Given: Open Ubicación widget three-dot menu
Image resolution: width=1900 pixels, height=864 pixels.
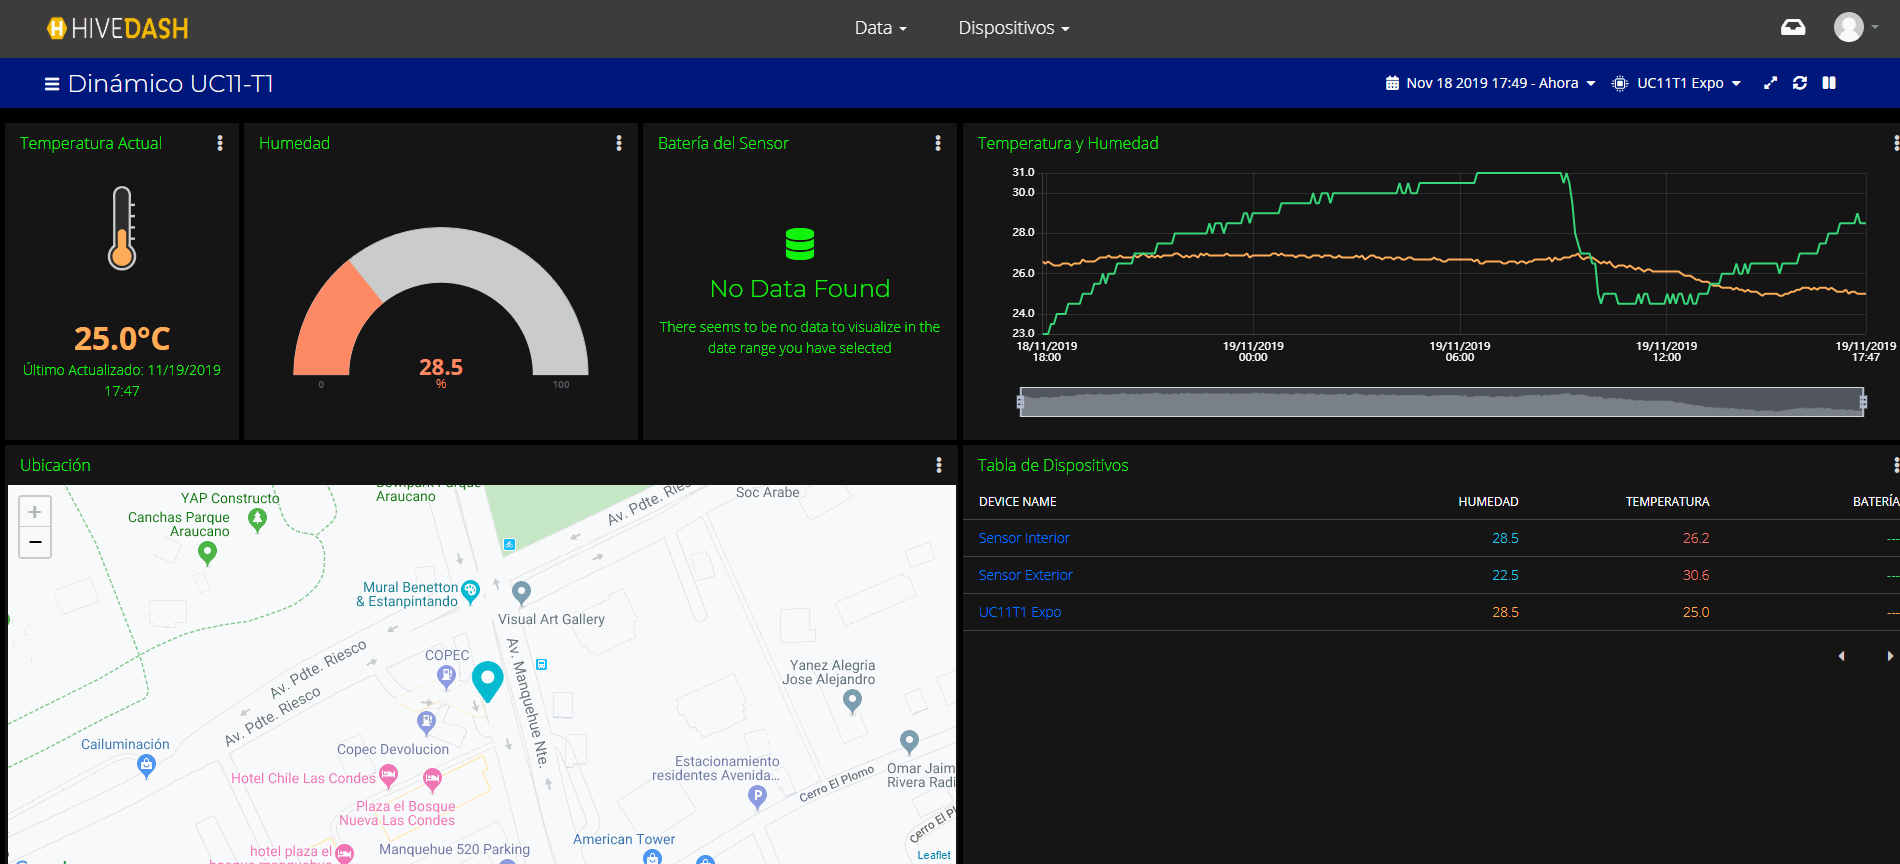Looking at the screenshot, I should [939, 465].
